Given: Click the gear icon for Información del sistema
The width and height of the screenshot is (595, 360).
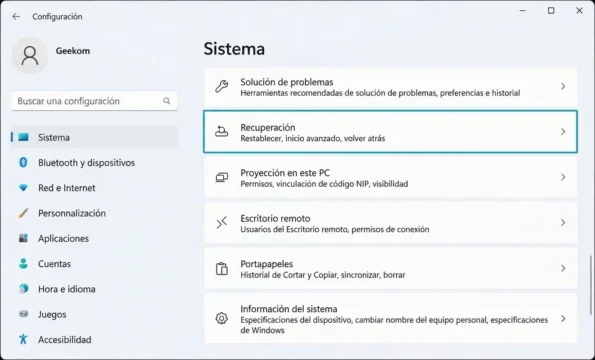Looking at the screenshot, I should pos(222,318).
